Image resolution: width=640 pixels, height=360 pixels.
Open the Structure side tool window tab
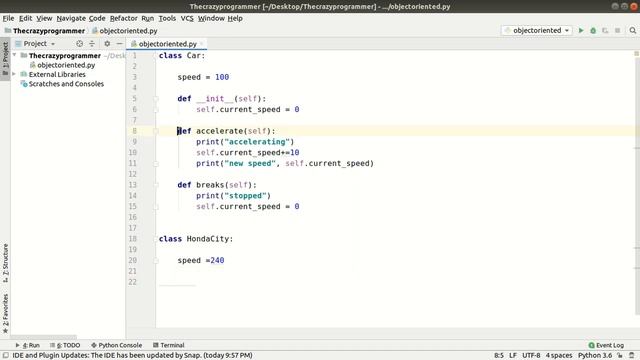5,263
